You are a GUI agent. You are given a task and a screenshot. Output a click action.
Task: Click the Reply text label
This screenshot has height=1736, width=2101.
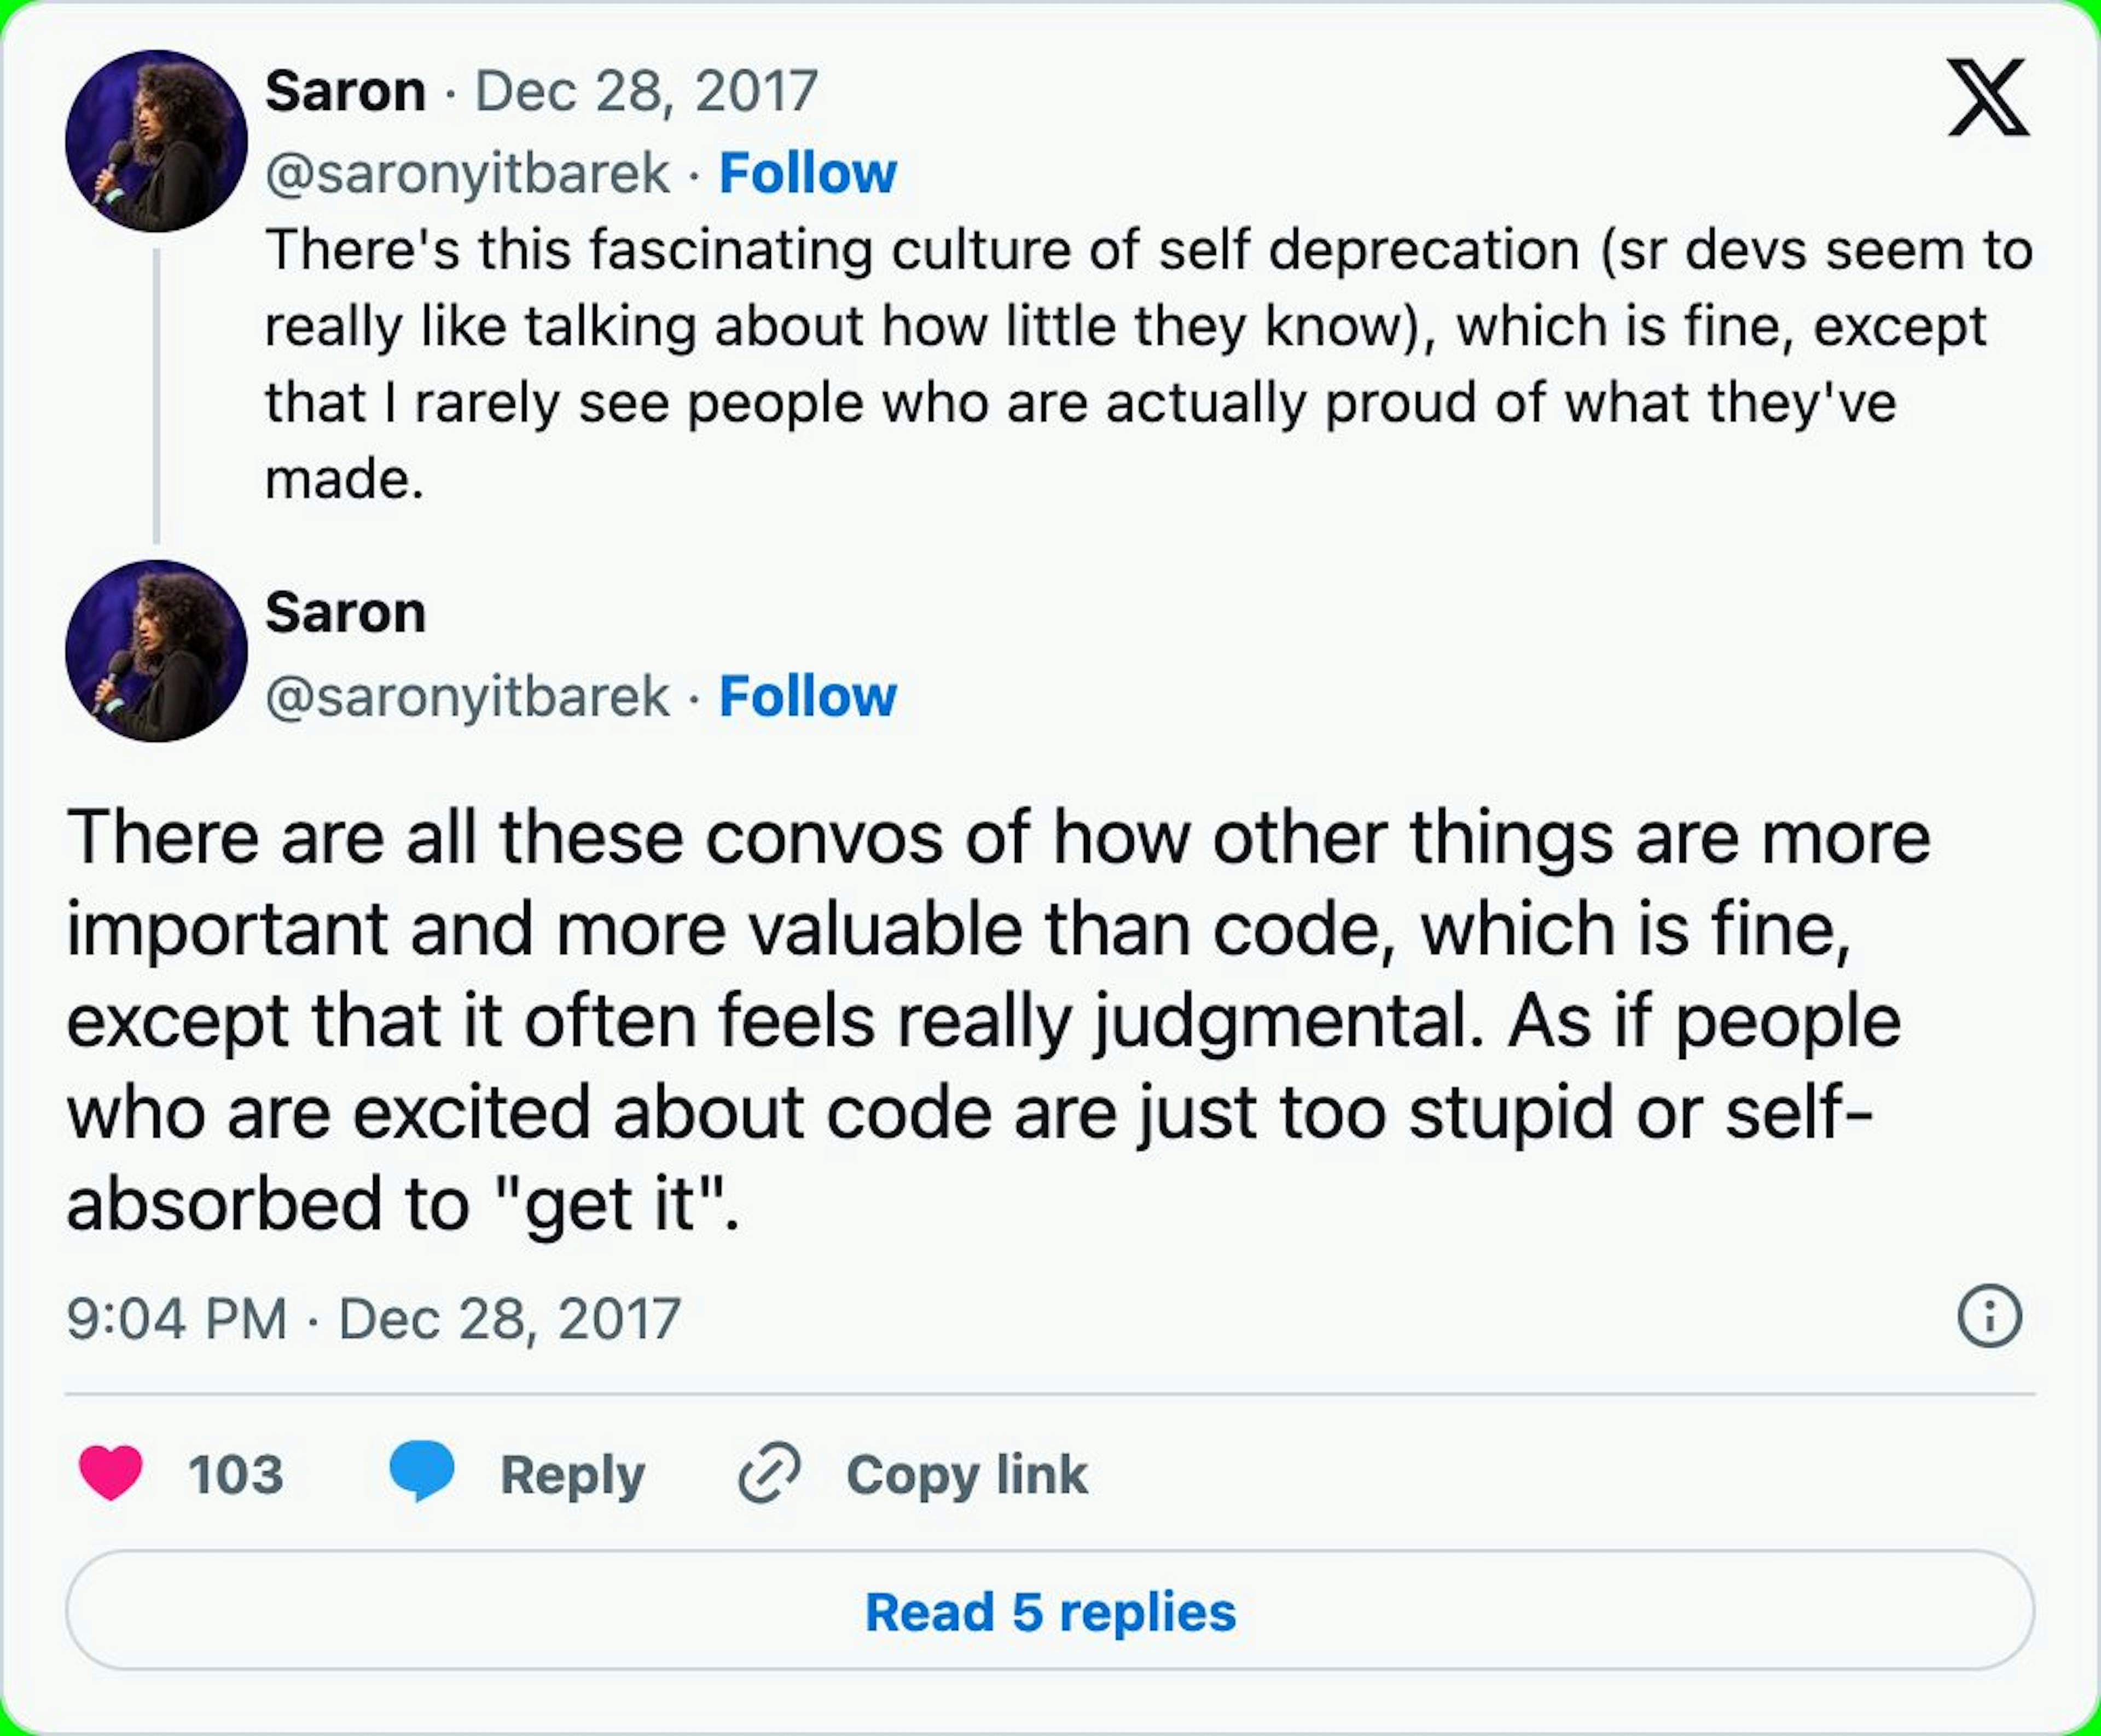(x=572, y=1474)
